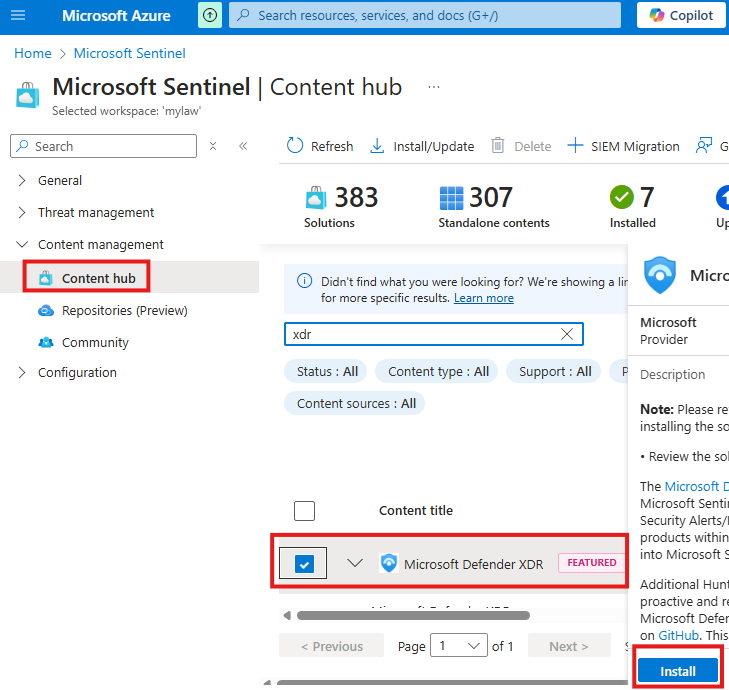Open Community in the sidebar

(95, 343)
